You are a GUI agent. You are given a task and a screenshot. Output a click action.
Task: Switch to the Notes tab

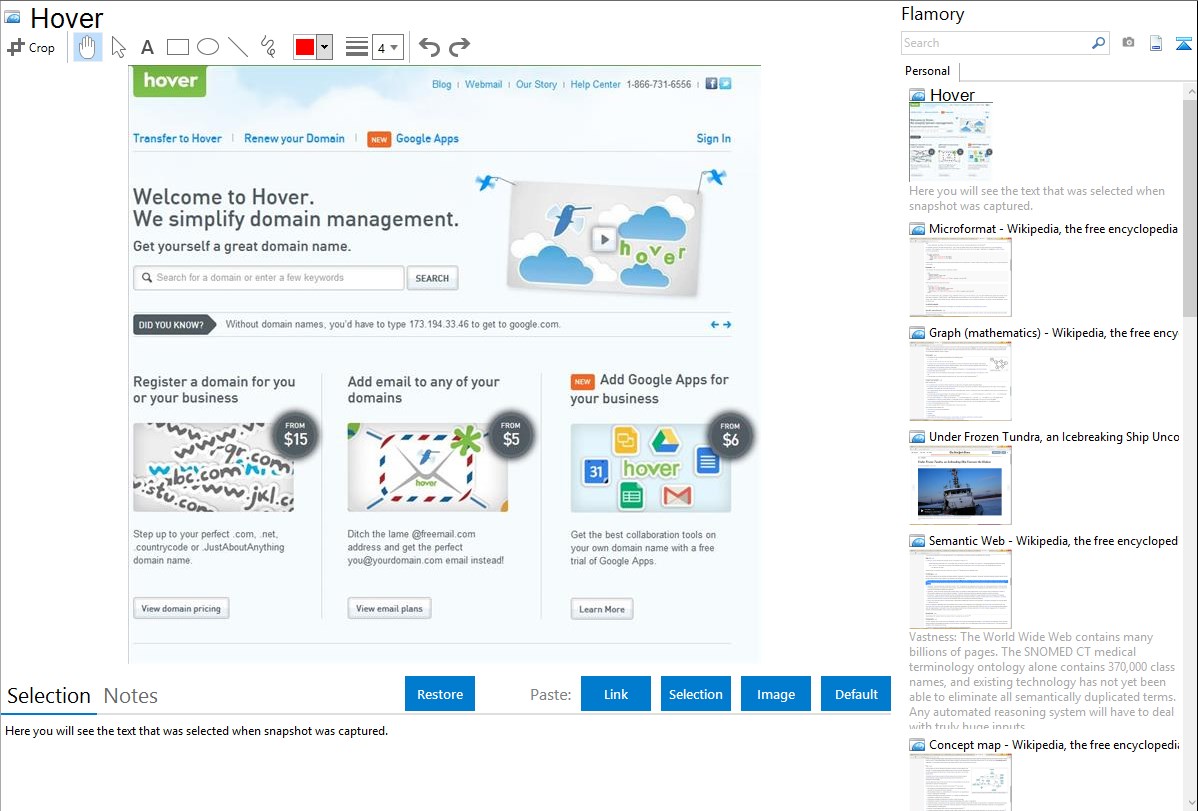131,696
